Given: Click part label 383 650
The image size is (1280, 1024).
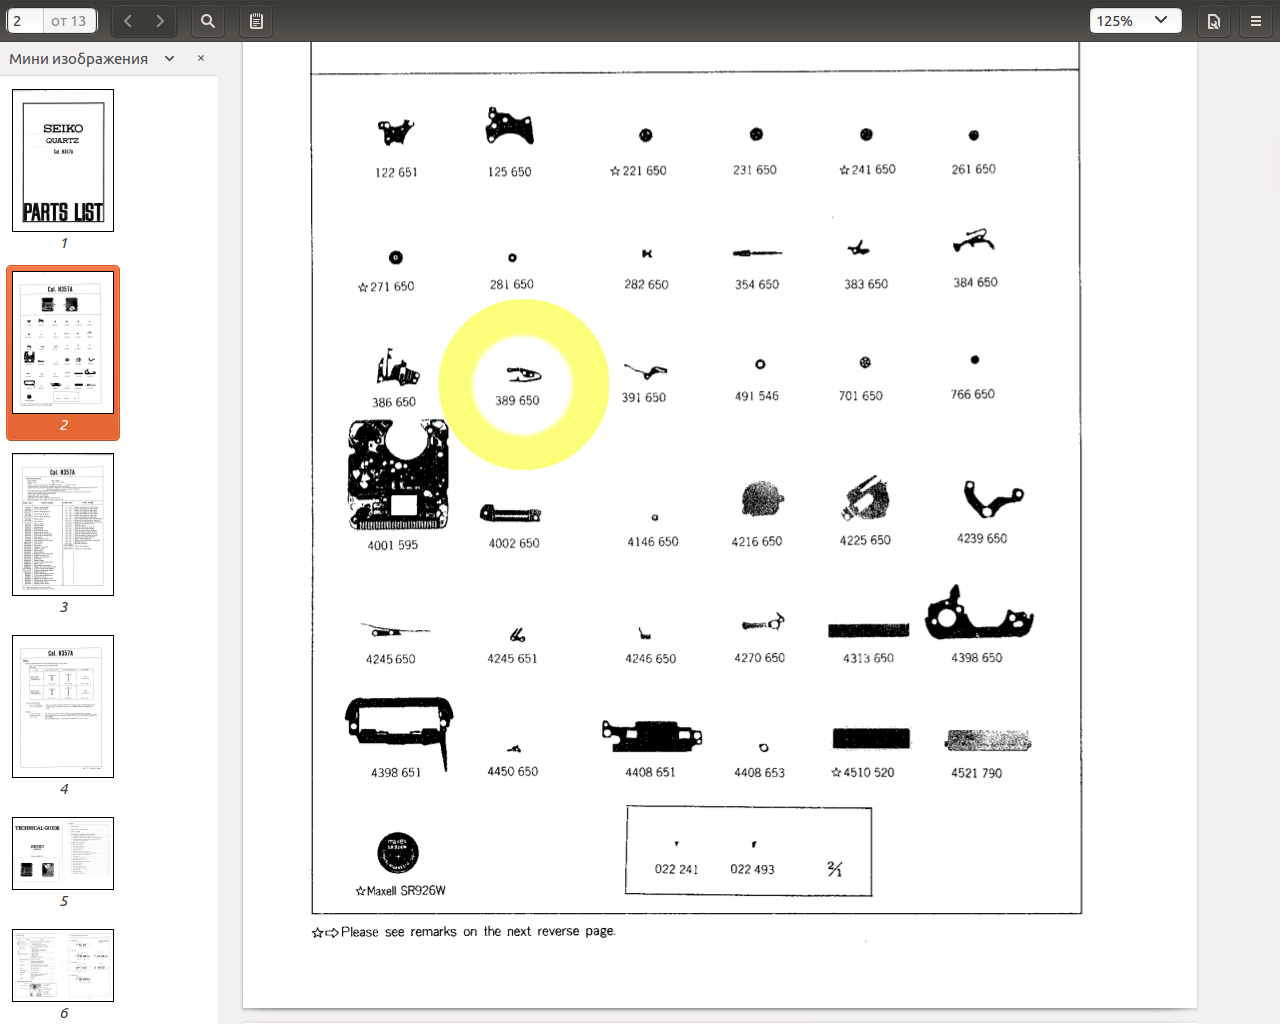Looking at the screenshot, I should point(866,285).
